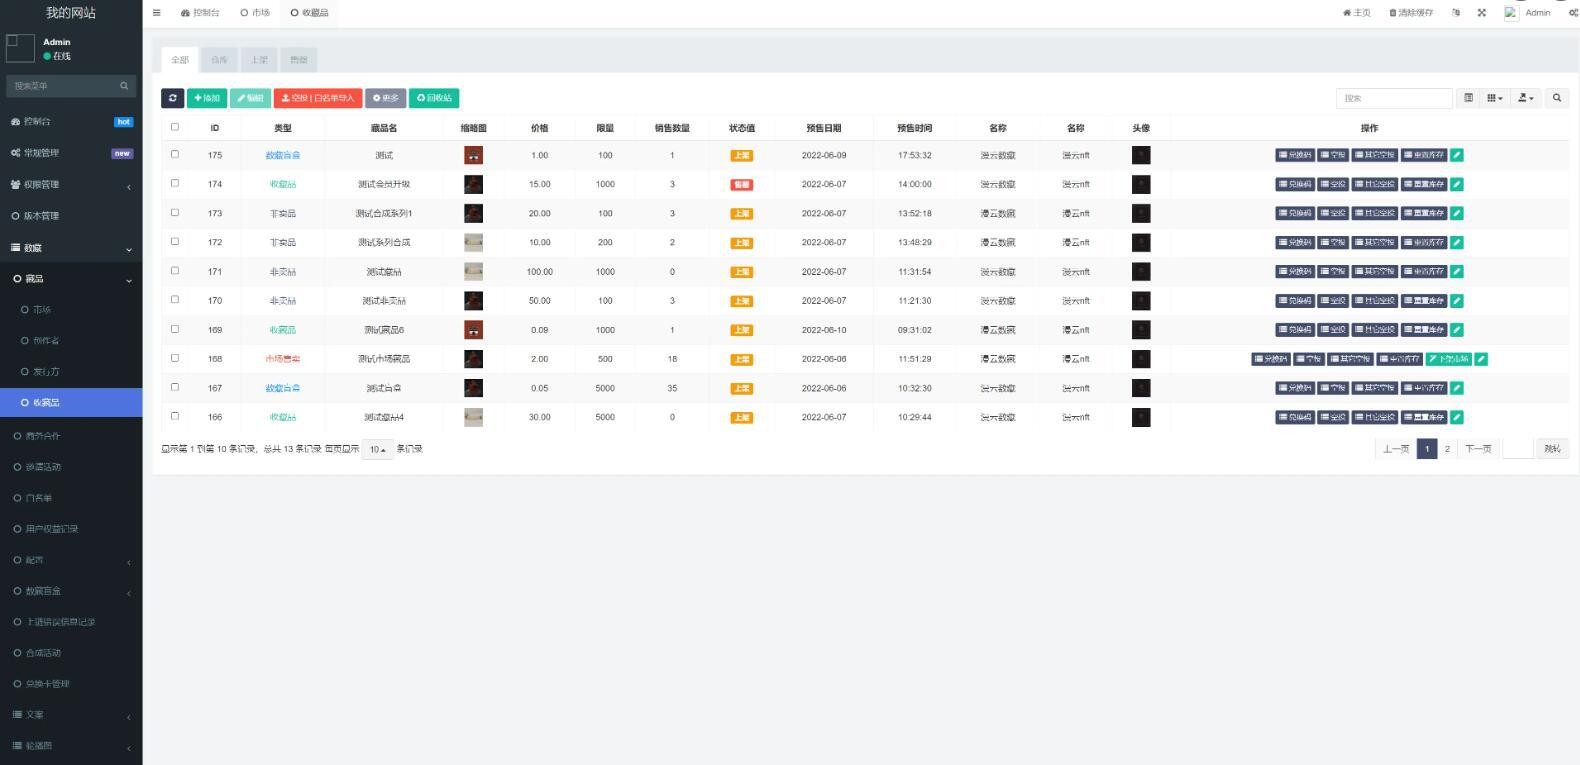Open the page size dropdown showing 10
This screenshot has width=1580, height=765.
point(377,450)
